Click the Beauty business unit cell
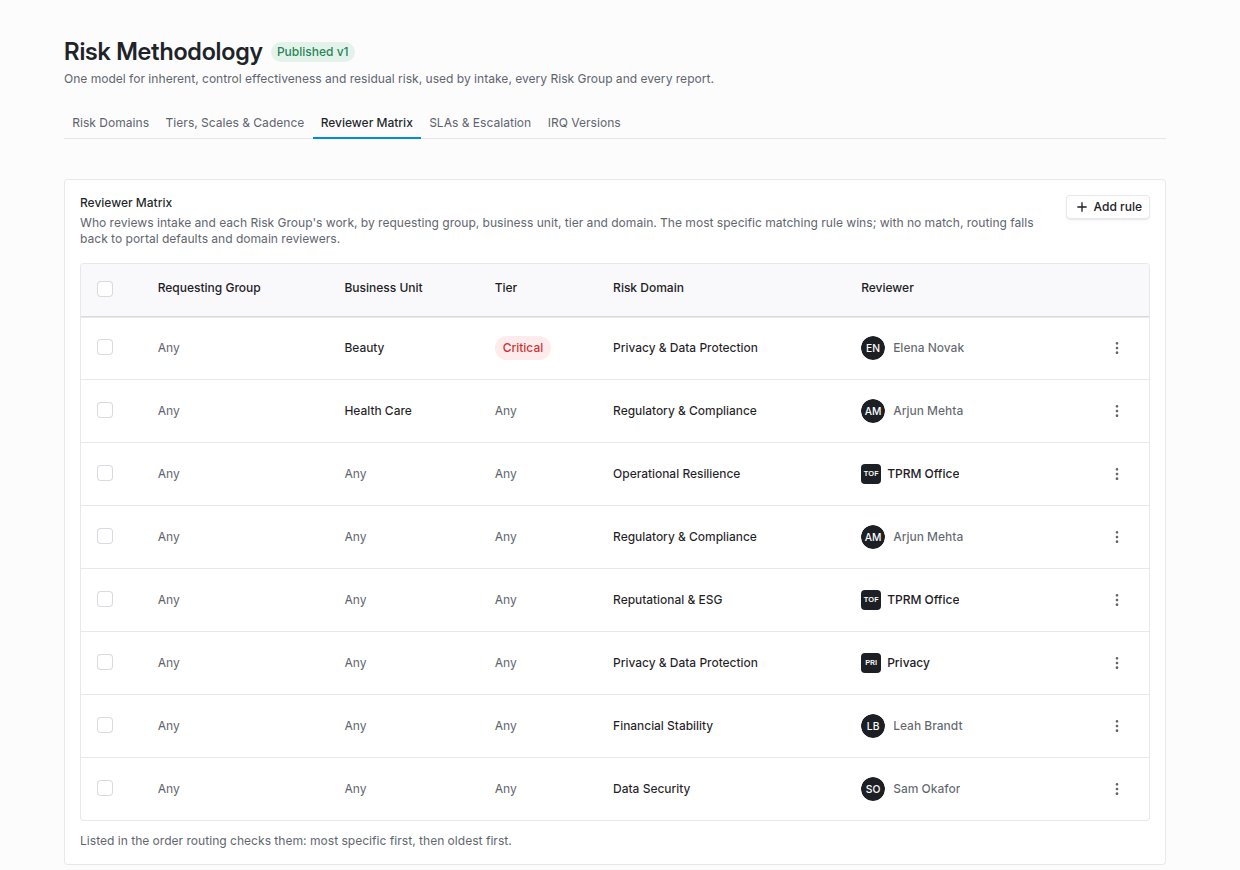This screenshot has width=1240, height=870. click(x=364, y=348)
